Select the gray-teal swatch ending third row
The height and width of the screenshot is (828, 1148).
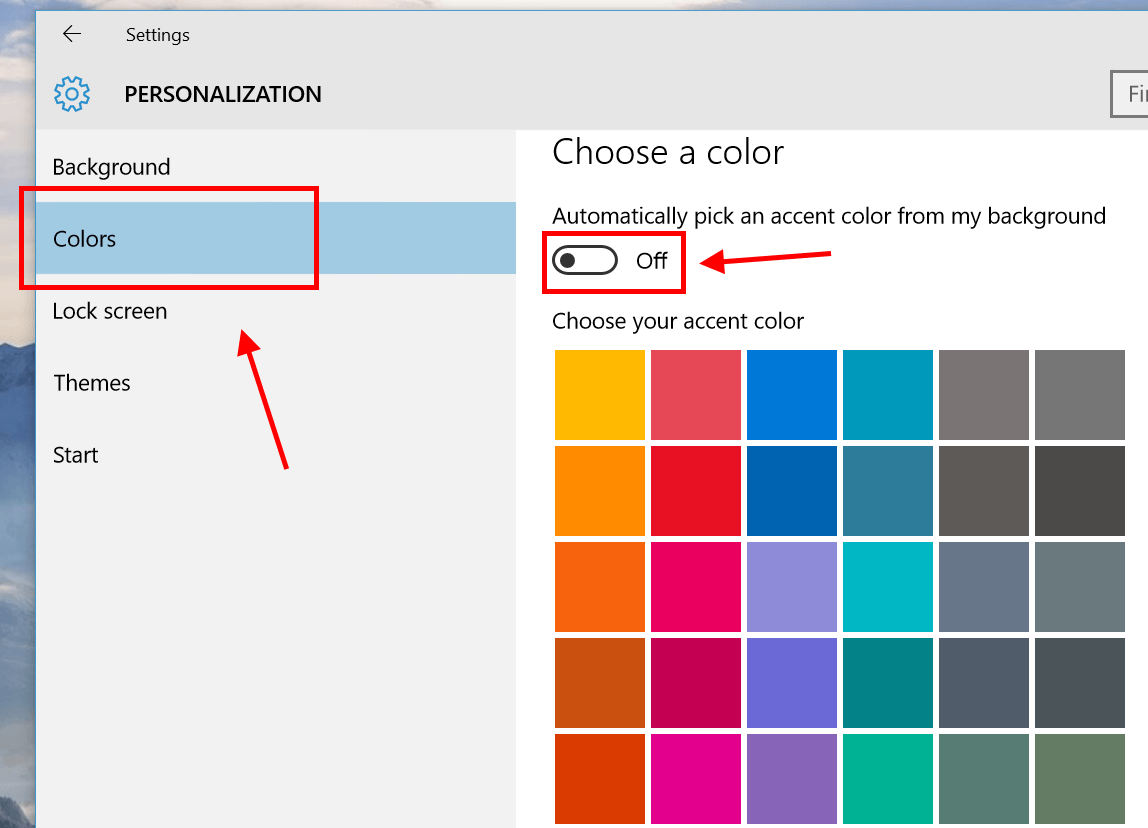[x=1080, y=586]
